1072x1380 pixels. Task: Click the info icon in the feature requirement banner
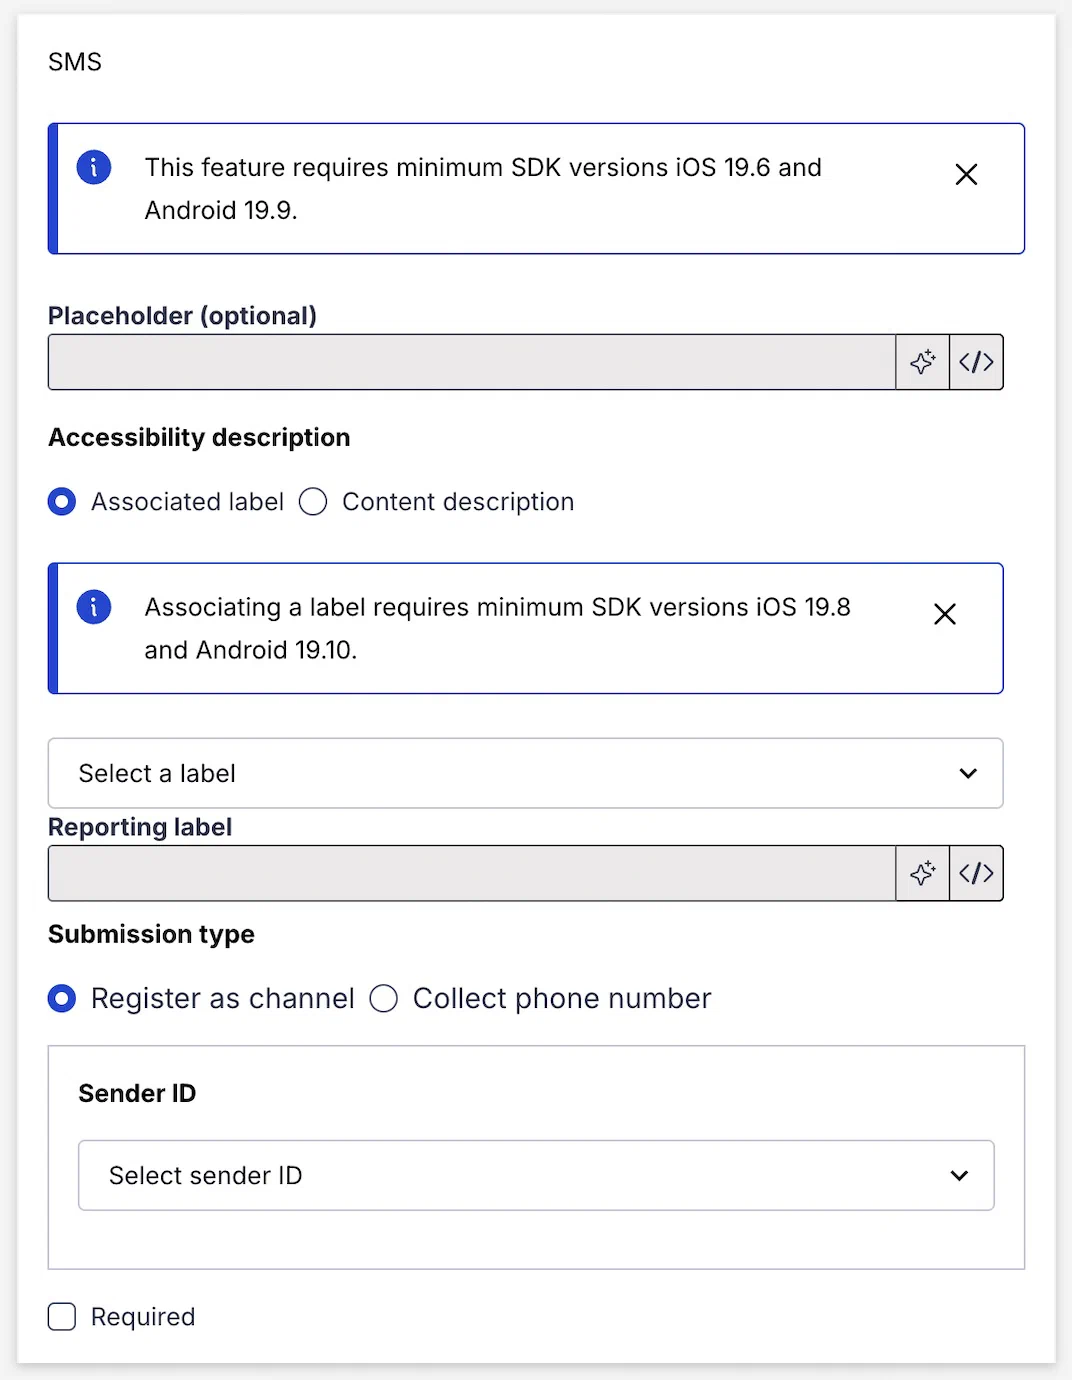(94, 167)
